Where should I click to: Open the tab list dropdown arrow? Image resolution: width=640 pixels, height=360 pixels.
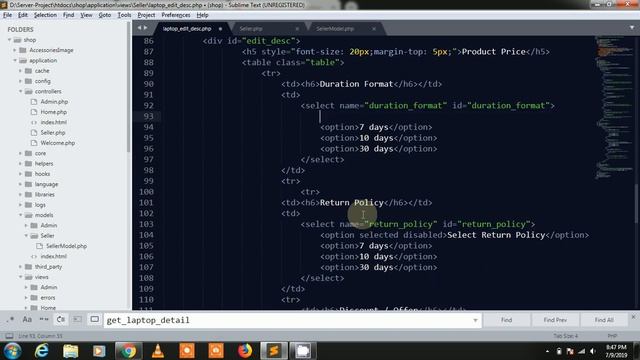tap(632, 28)
